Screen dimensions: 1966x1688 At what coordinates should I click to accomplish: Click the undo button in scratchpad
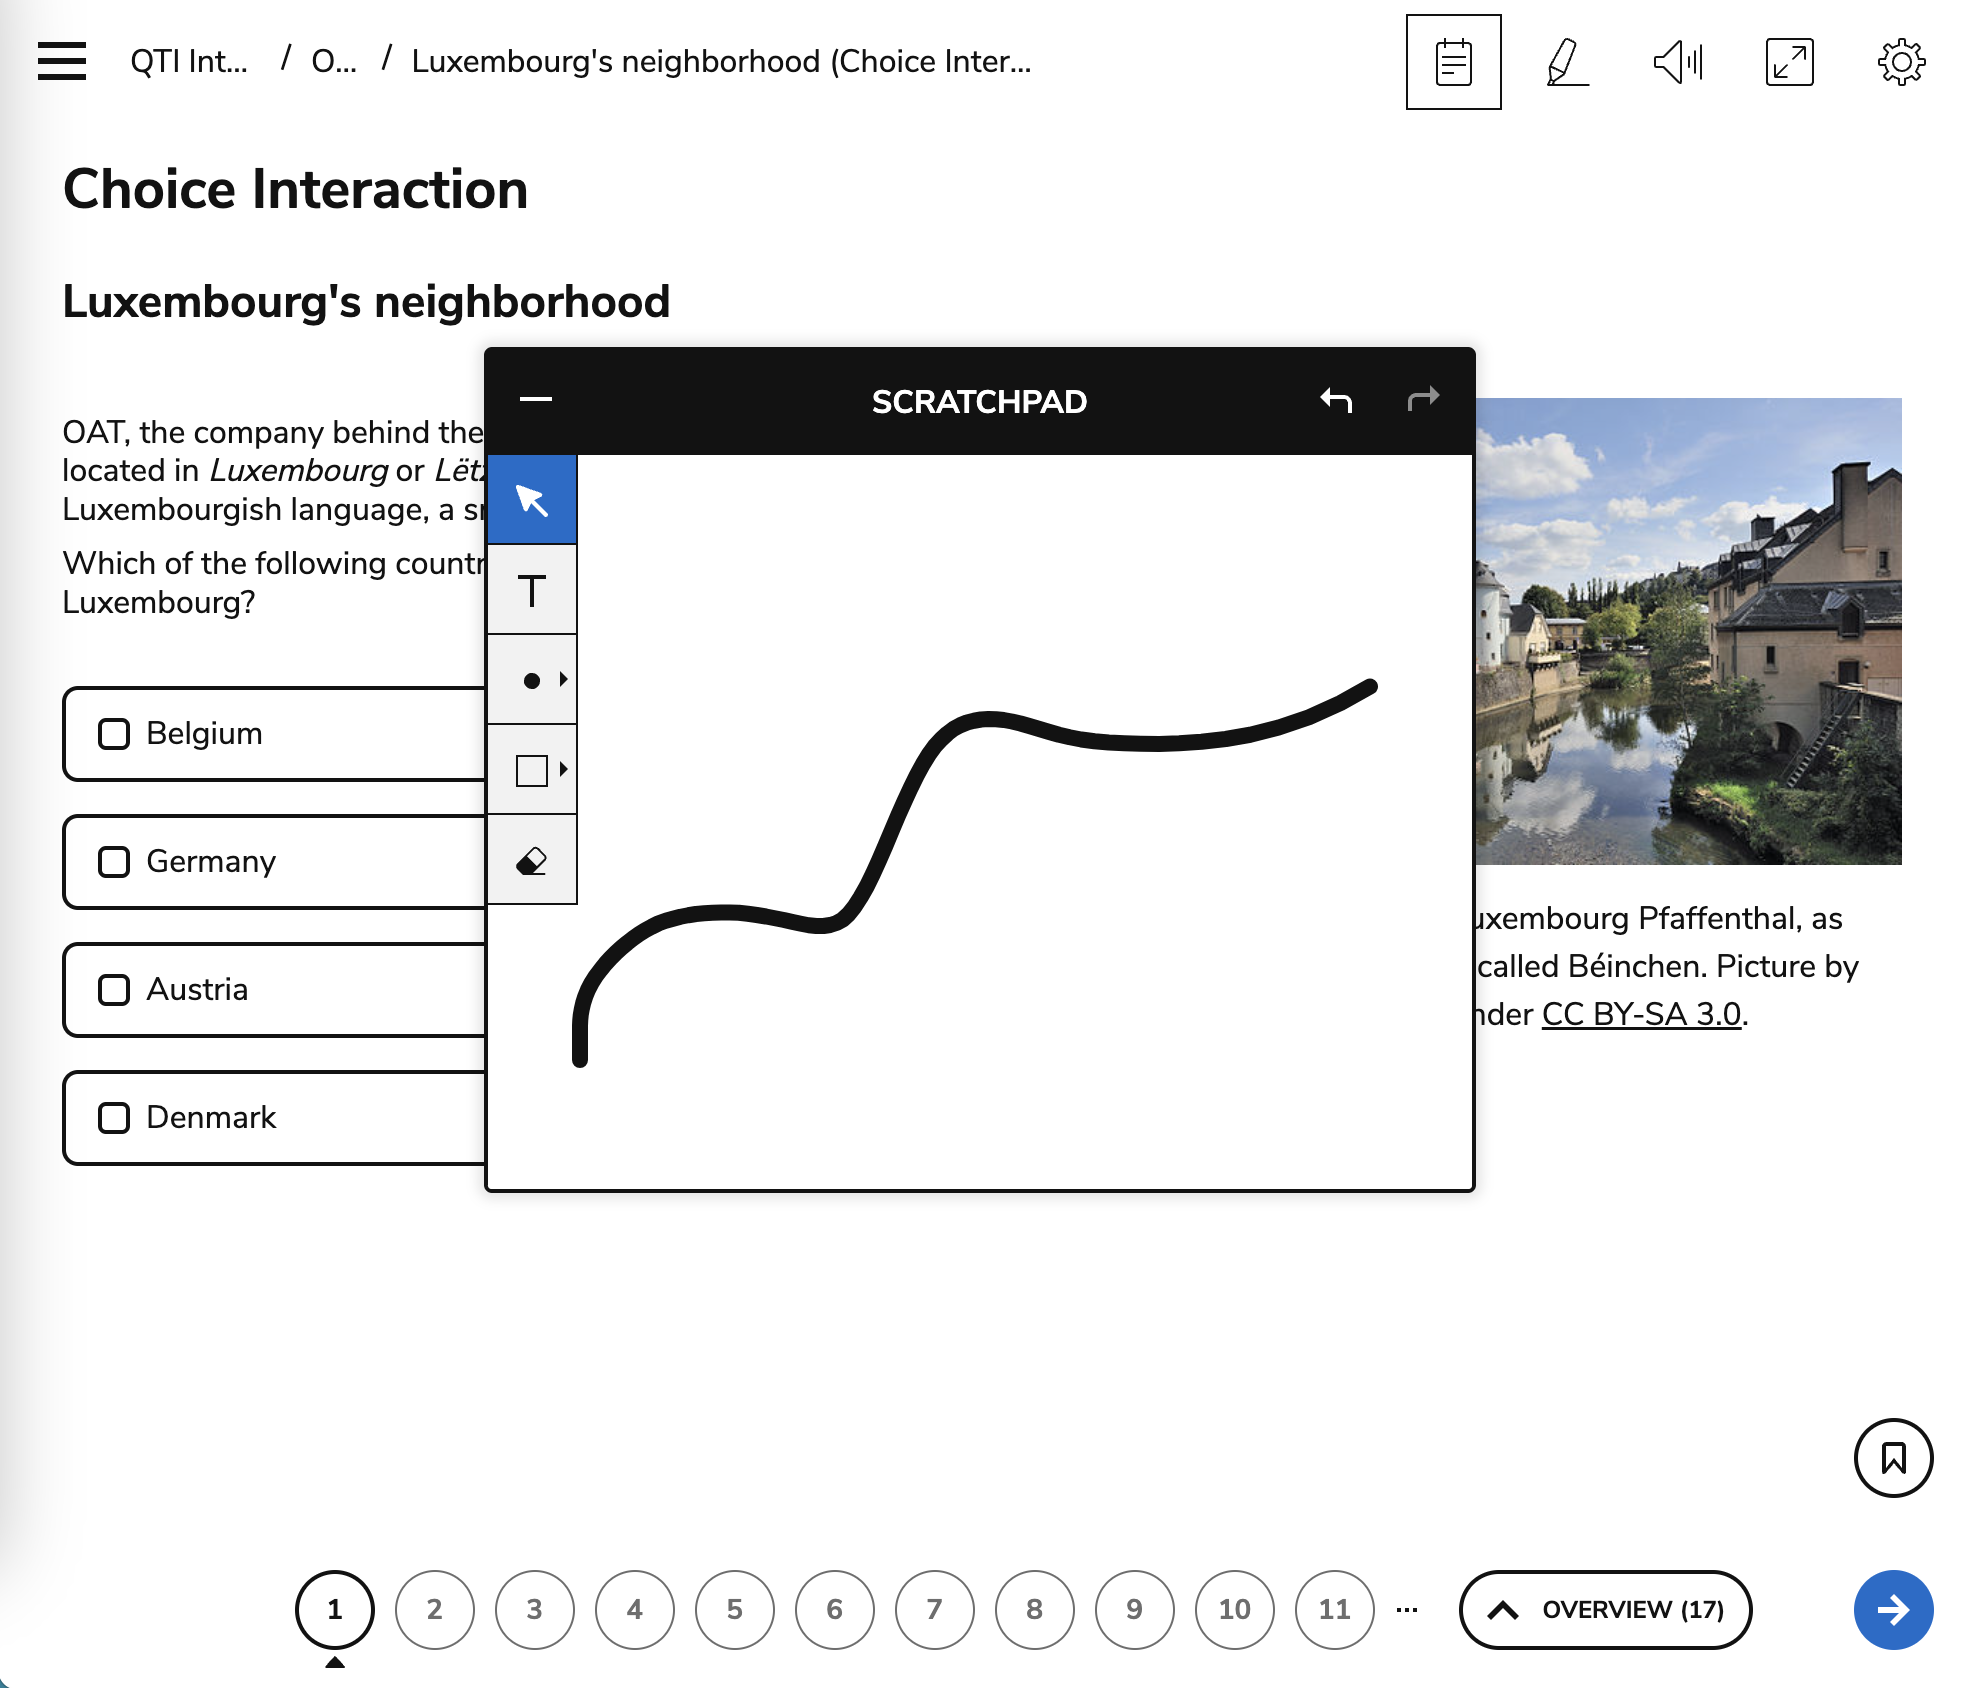pyautogui.click(x=1337, y=399)
